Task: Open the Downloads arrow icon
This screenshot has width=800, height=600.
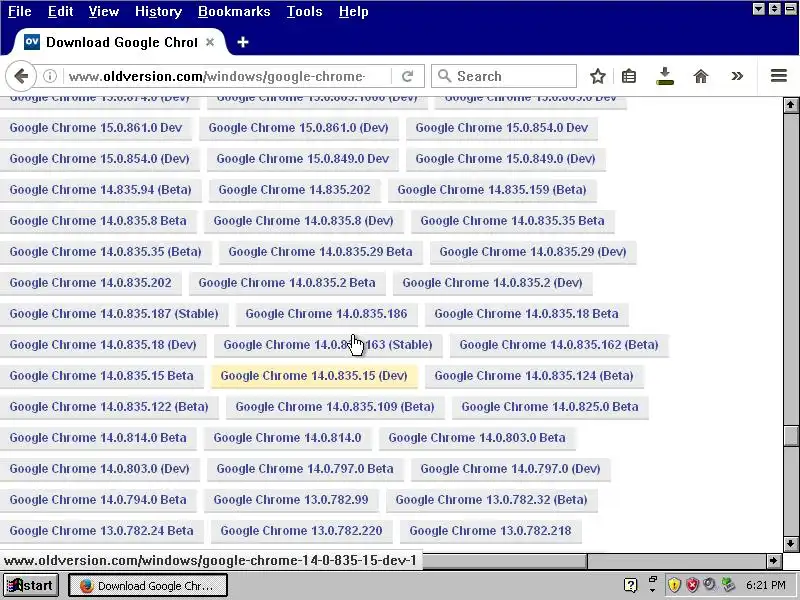Action: pos(665,76)
